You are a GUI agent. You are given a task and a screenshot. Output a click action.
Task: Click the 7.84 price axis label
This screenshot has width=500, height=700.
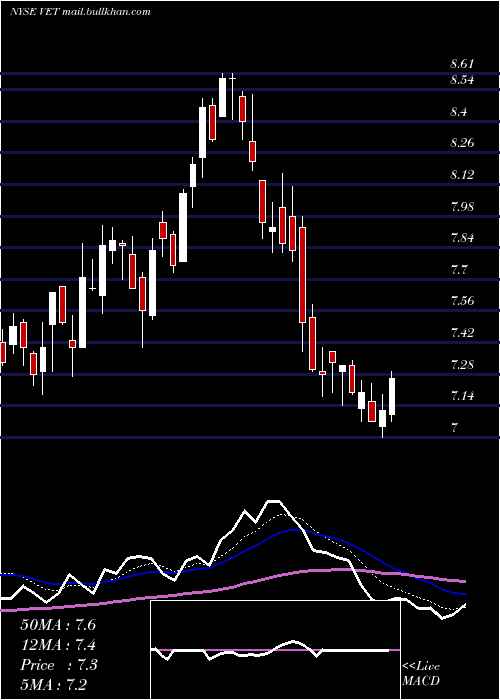(462, 238)
